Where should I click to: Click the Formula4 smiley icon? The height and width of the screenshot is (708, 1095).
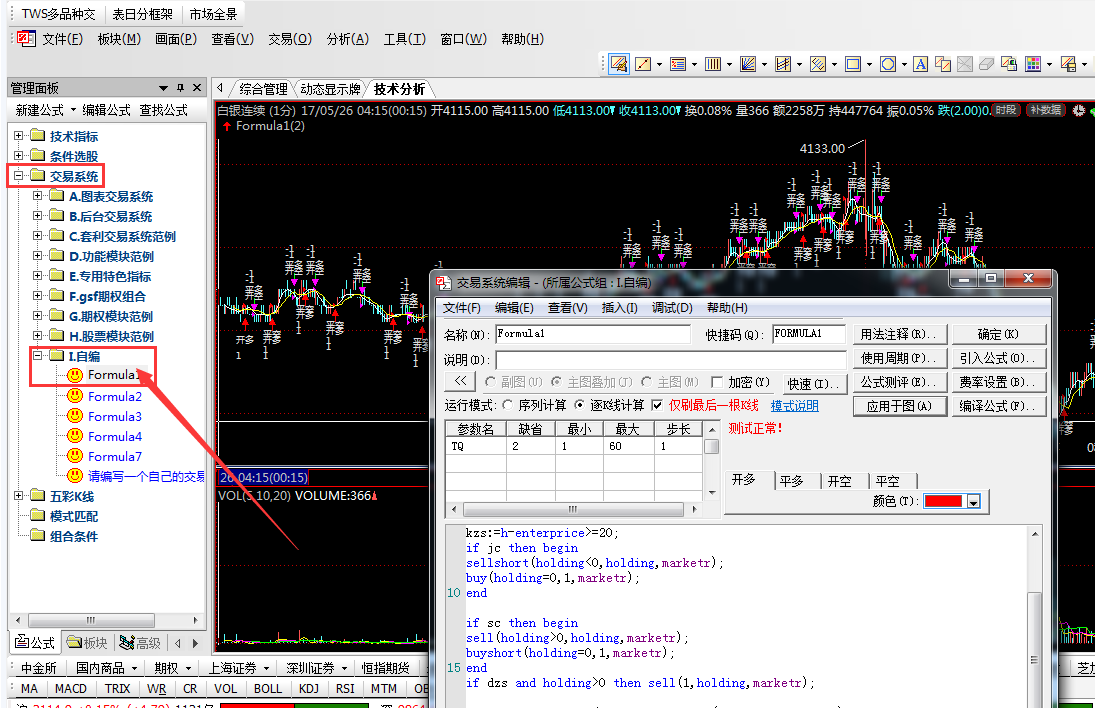coord(75,436)
